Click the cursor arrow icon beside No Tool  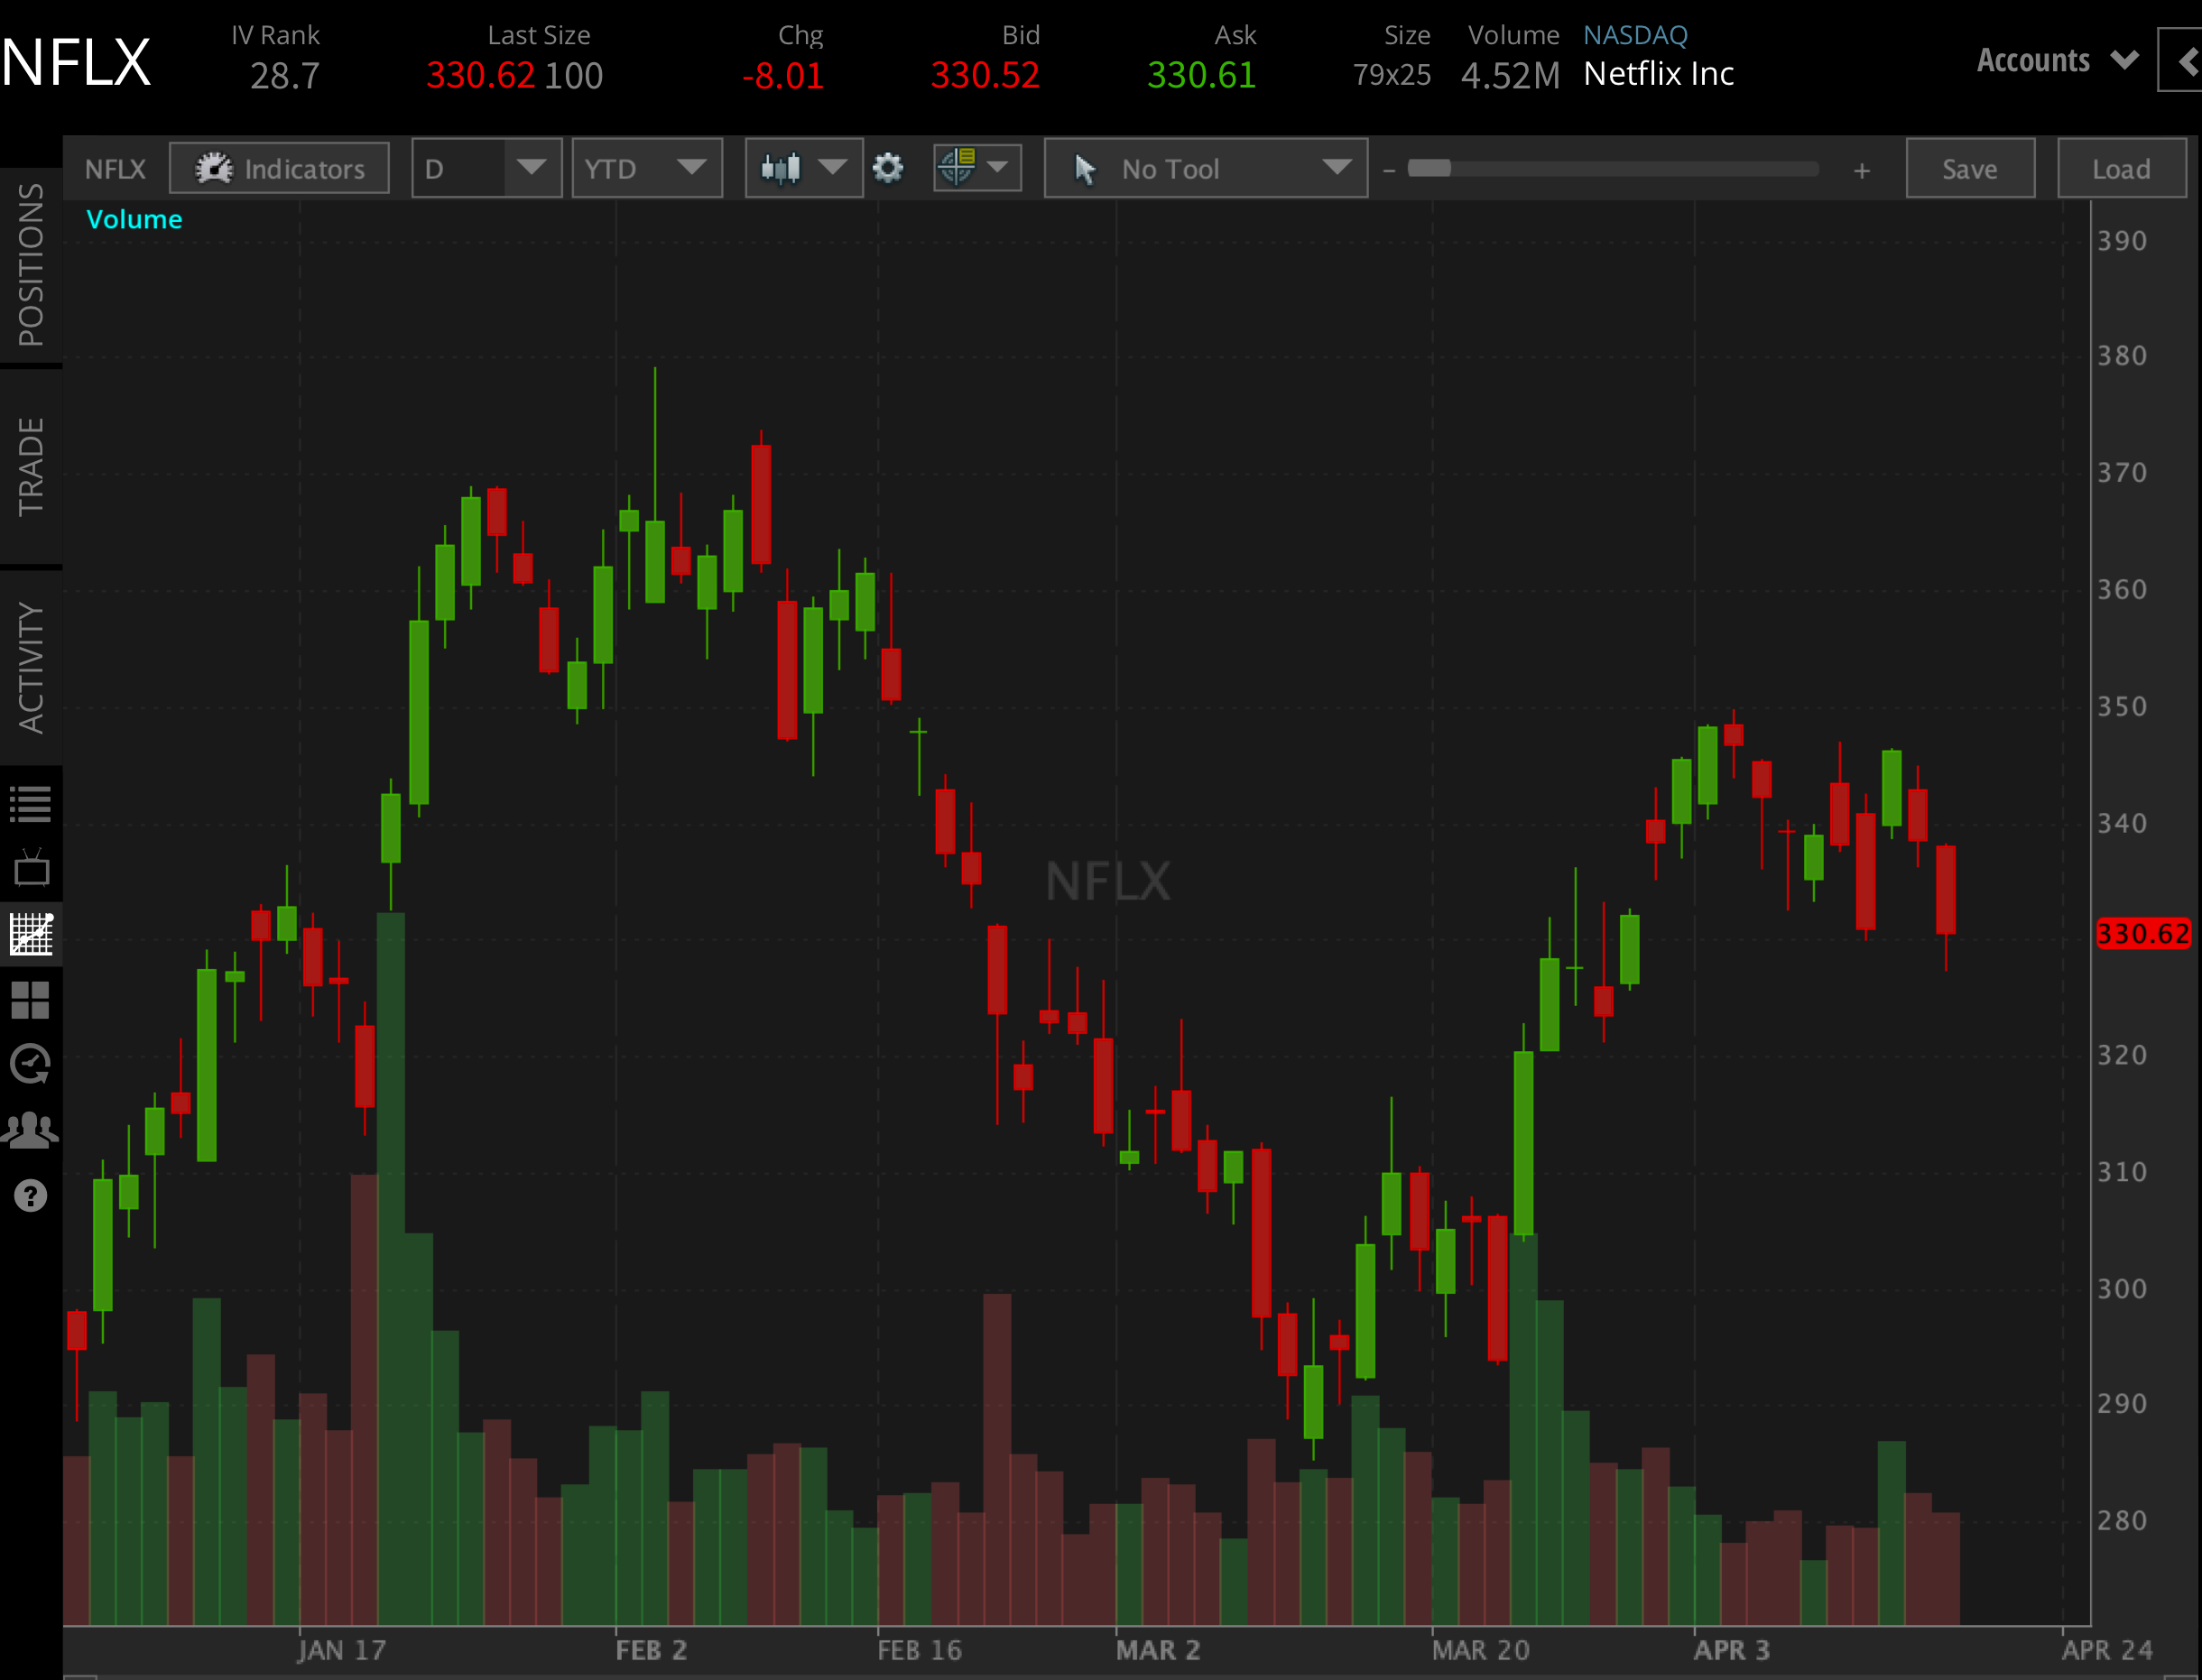[1084, 168]
